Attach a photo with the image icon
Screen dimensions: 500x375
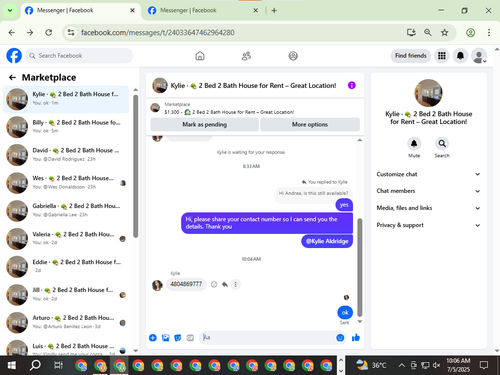(165, 338)
